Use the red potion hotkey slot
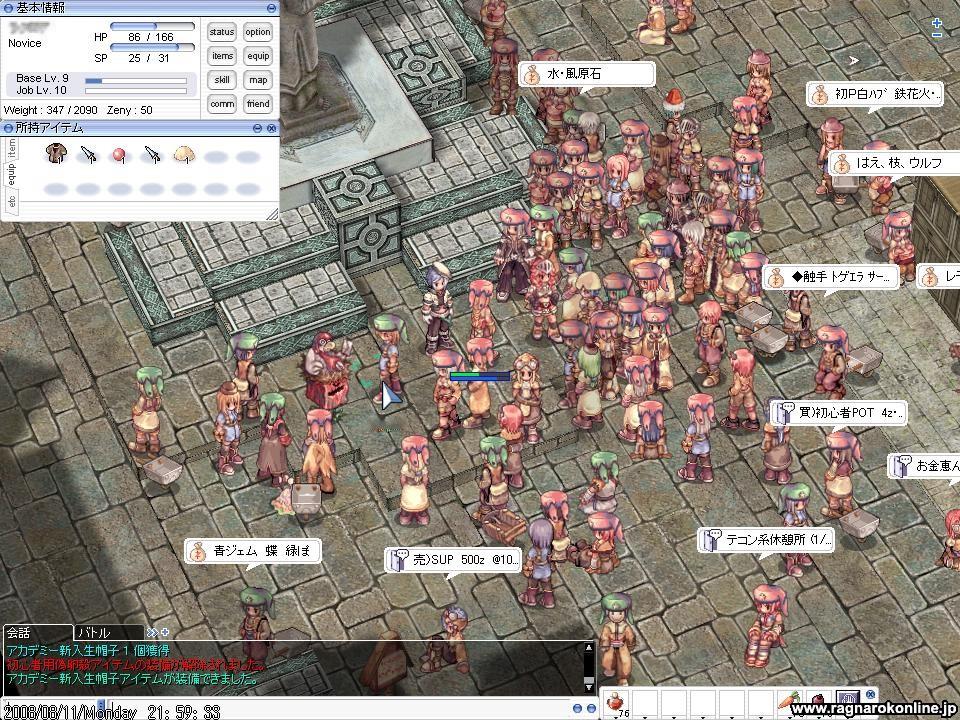Image resolution: width=960 pixels, height=720 pixels. 617,702
